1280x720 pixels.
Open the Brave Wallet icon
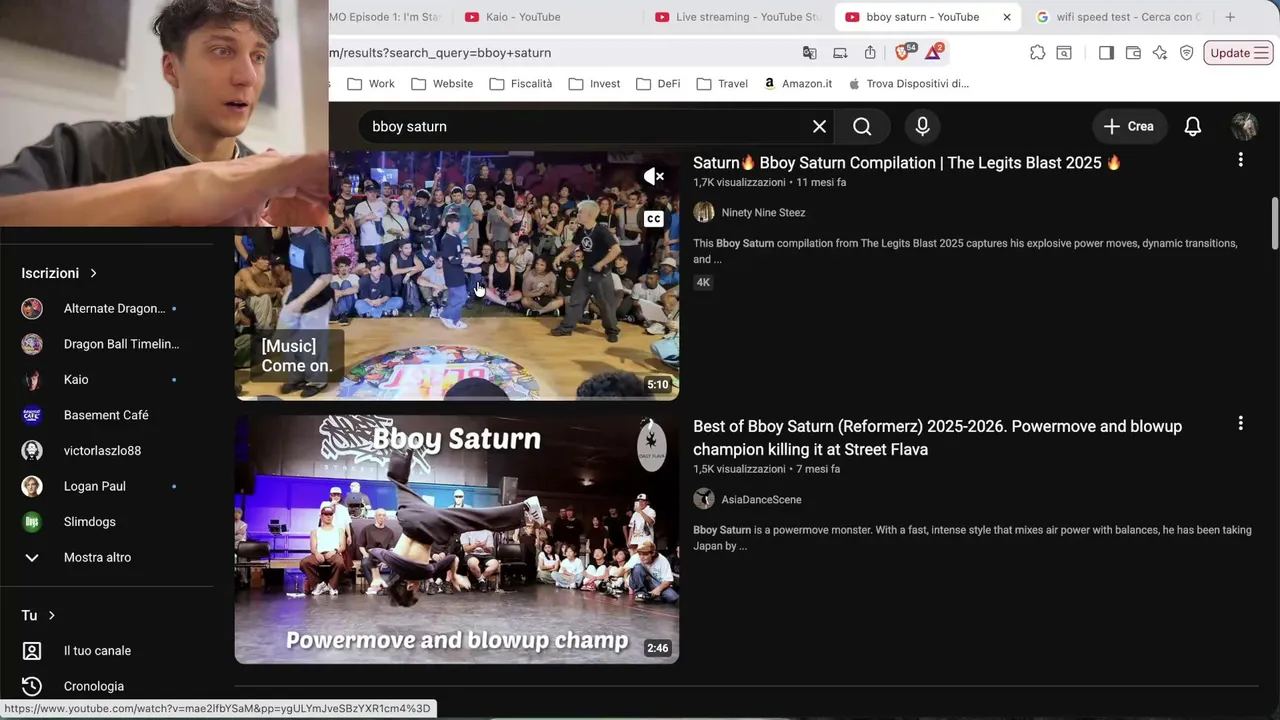point(1133,53)
